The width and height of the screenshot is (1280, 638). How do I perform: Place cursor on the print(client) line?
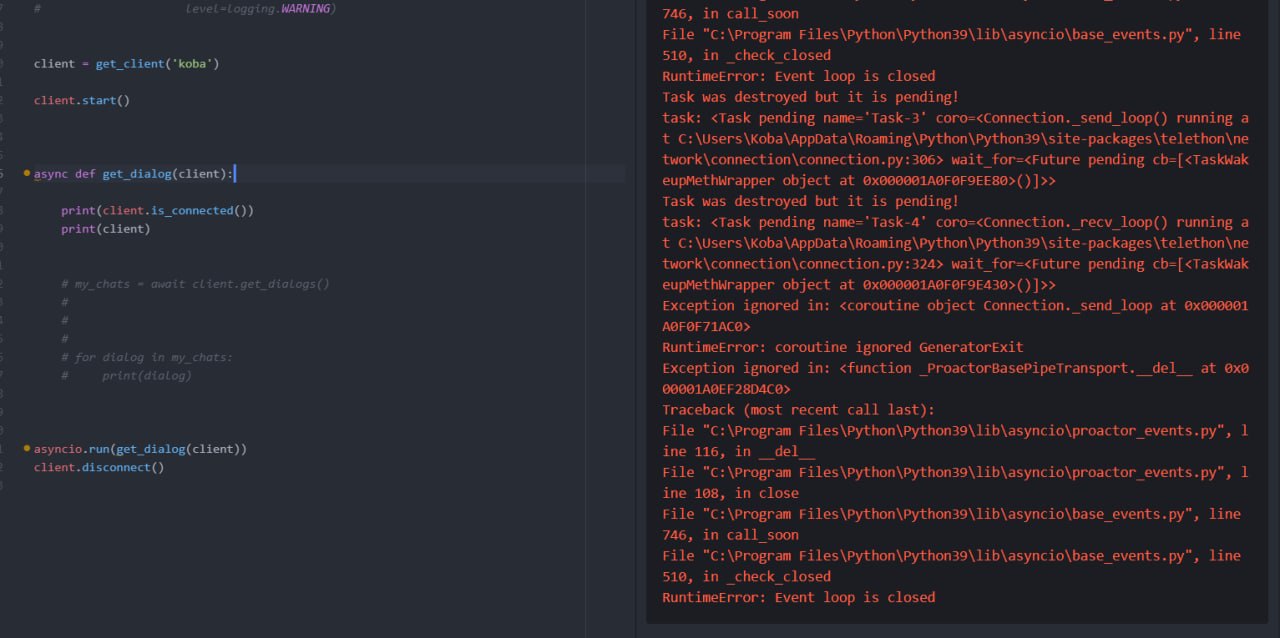coord(105,228)
